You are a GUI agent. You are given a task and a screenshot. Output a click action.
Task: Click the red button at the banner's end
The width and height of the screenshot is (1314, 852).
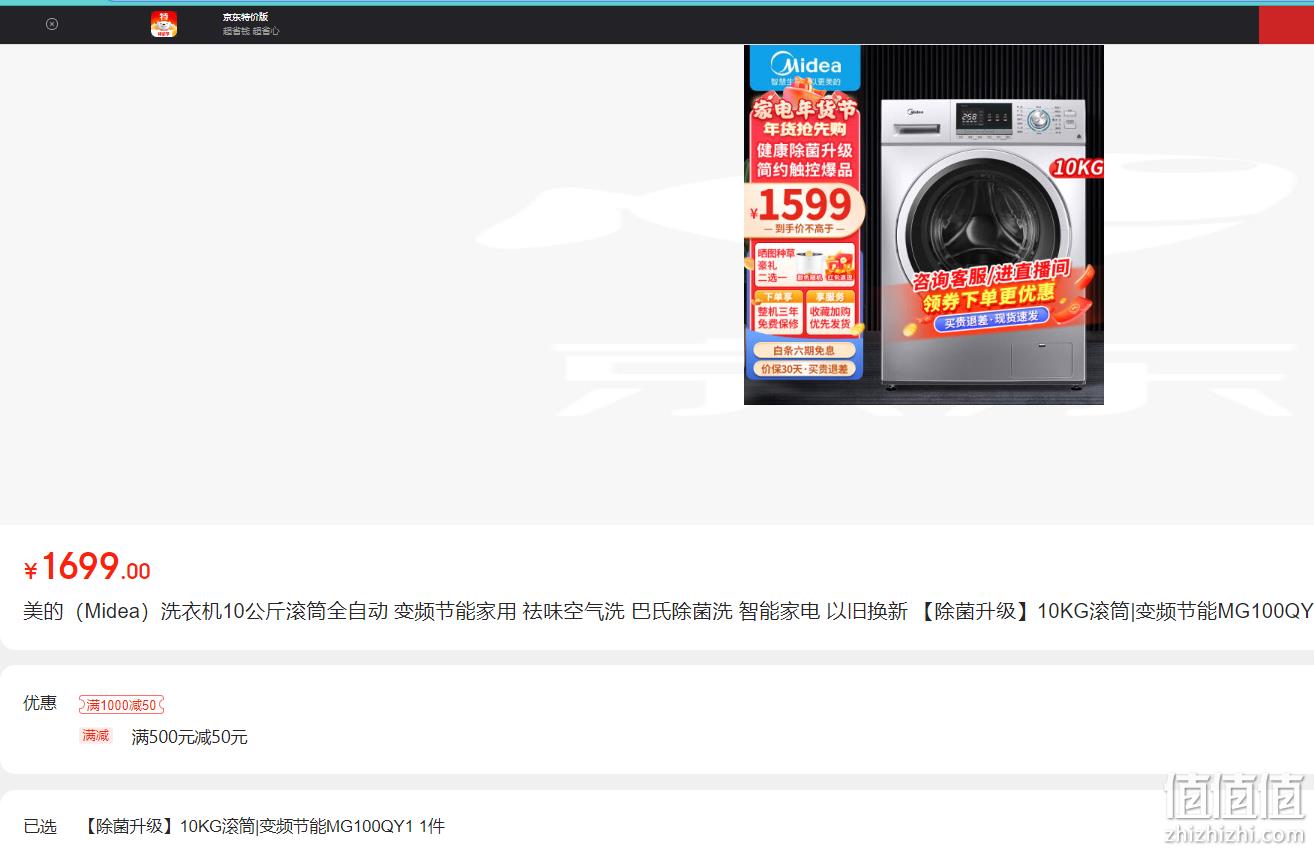(1286, 25)
